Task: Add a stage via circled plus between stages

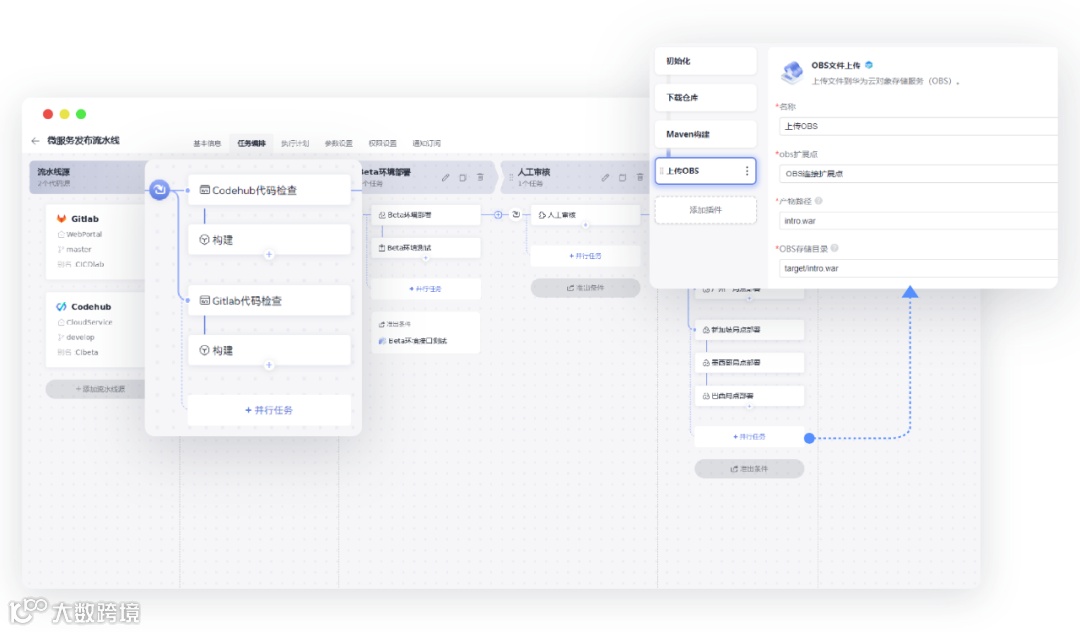Action: pyautogui.click(x=498, y=215)
